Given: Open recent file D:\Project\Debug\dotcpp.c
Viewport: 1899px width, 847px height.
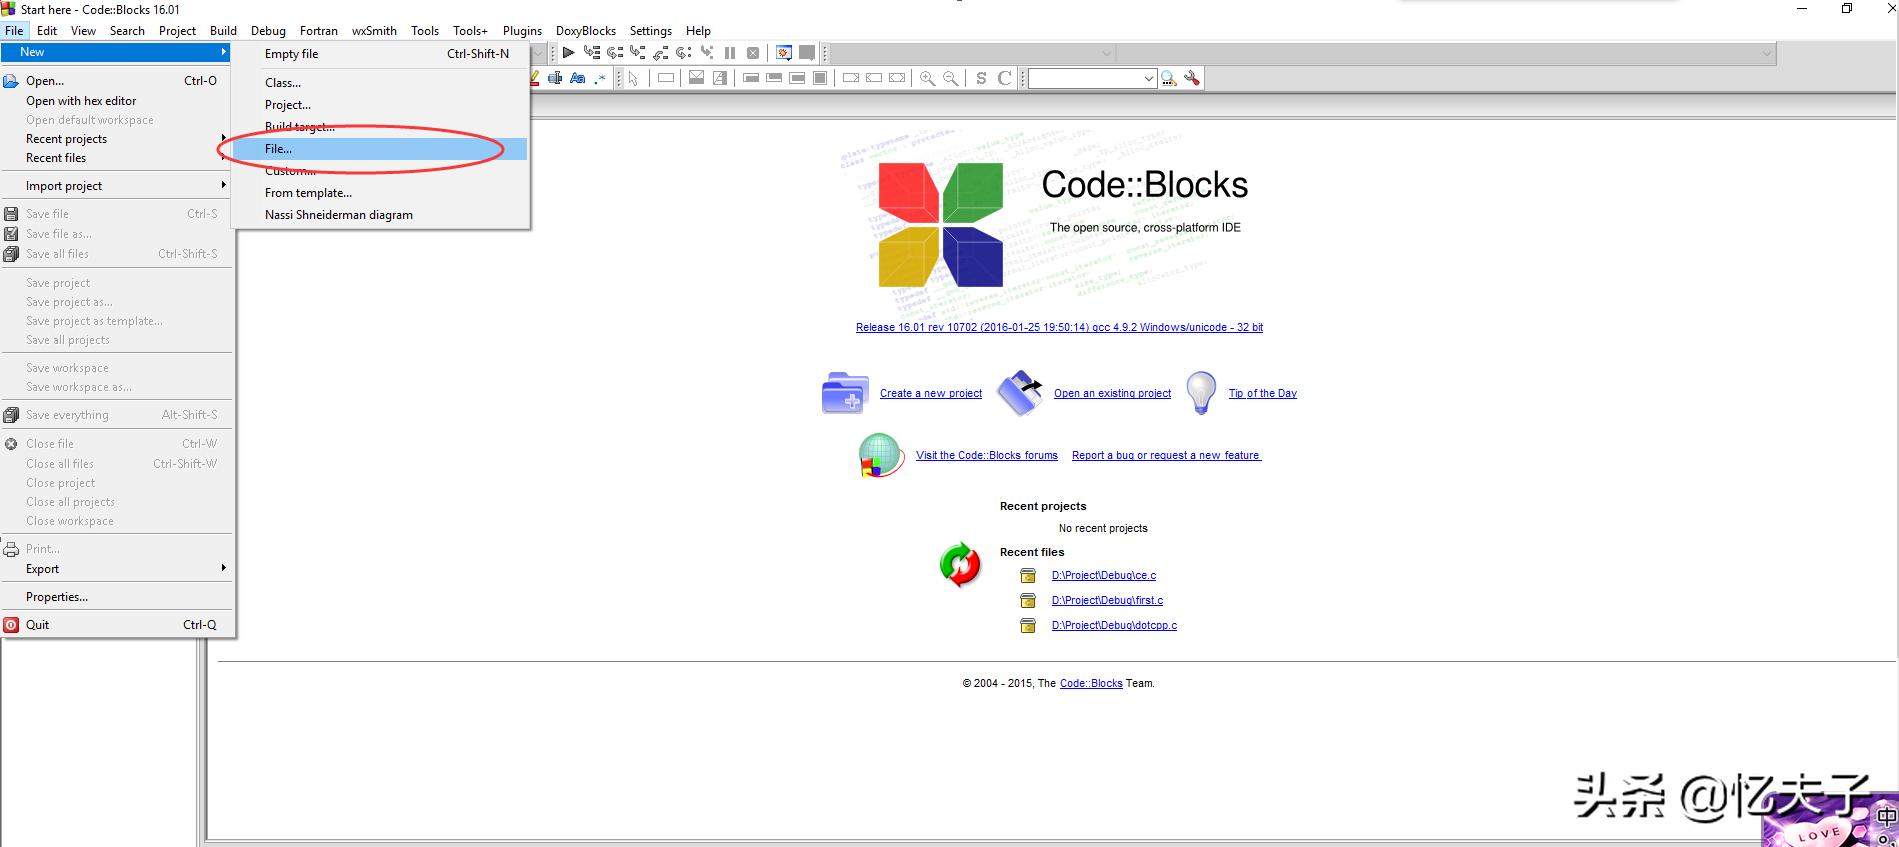Looking at the screenshot, I should point(1114,625).
